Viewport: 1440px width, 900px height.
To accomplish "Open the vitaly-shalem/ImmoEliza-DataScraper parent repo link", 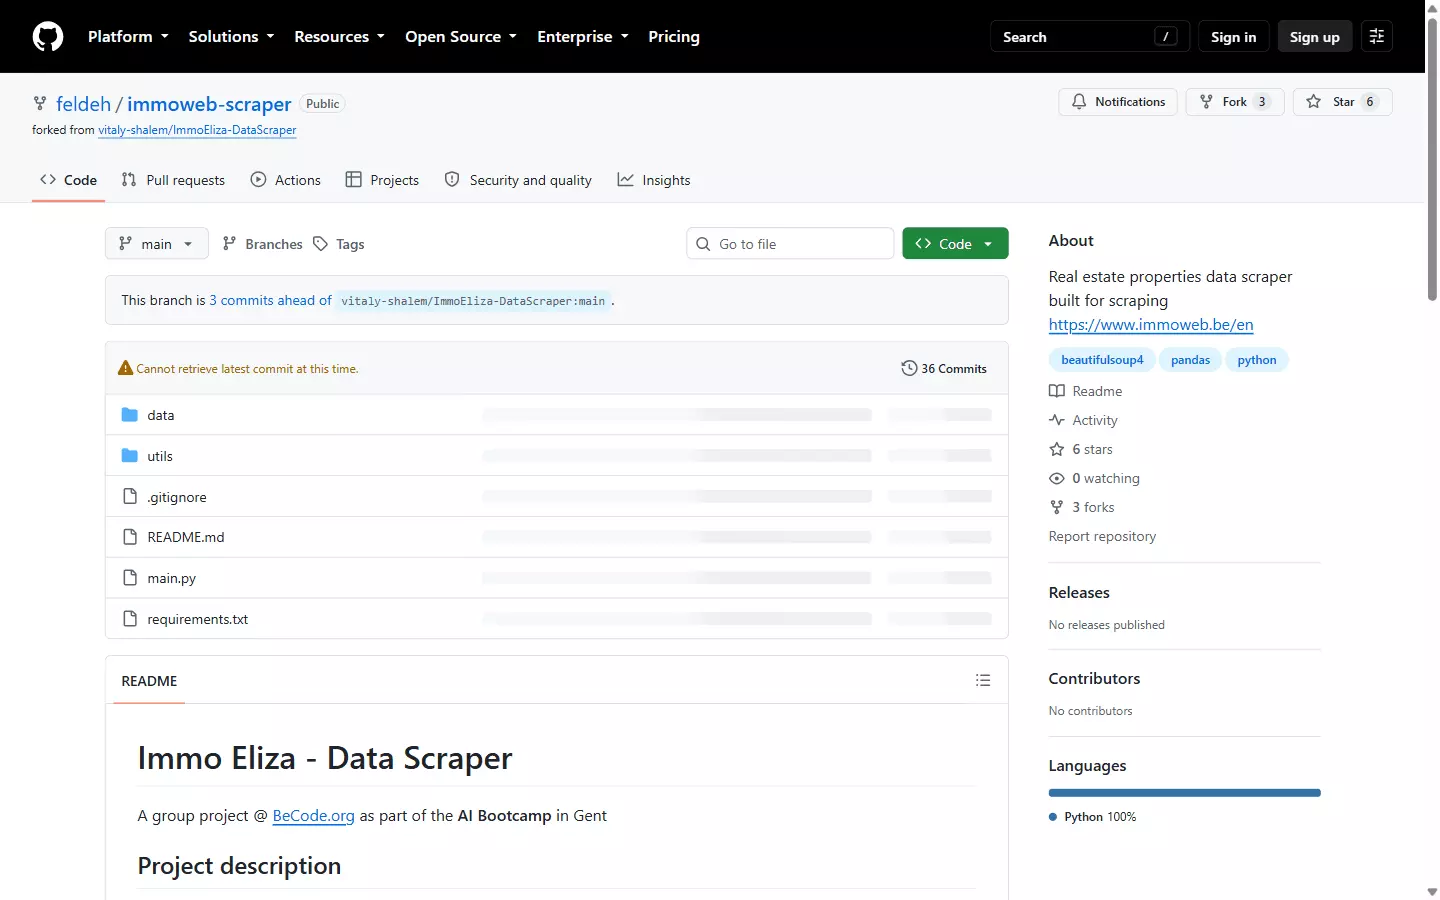I will point(197,130).
